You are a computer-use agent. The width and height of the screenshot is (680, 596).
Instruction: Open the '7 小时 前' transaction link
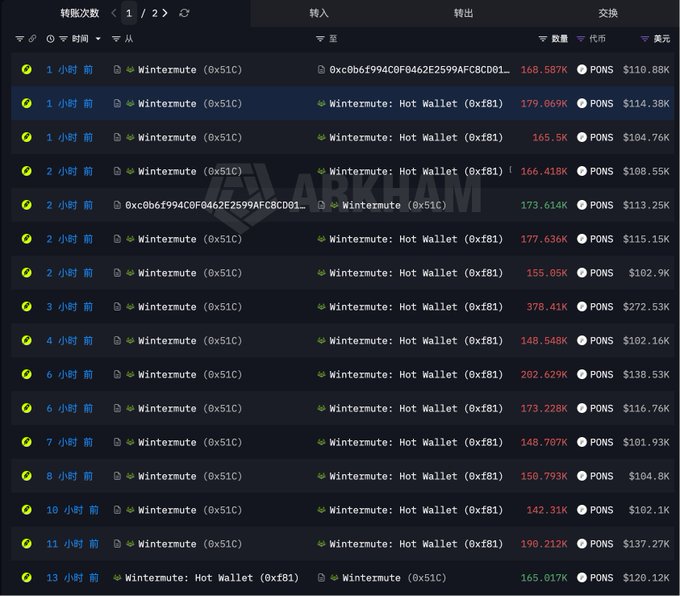(x=69, y=442)
